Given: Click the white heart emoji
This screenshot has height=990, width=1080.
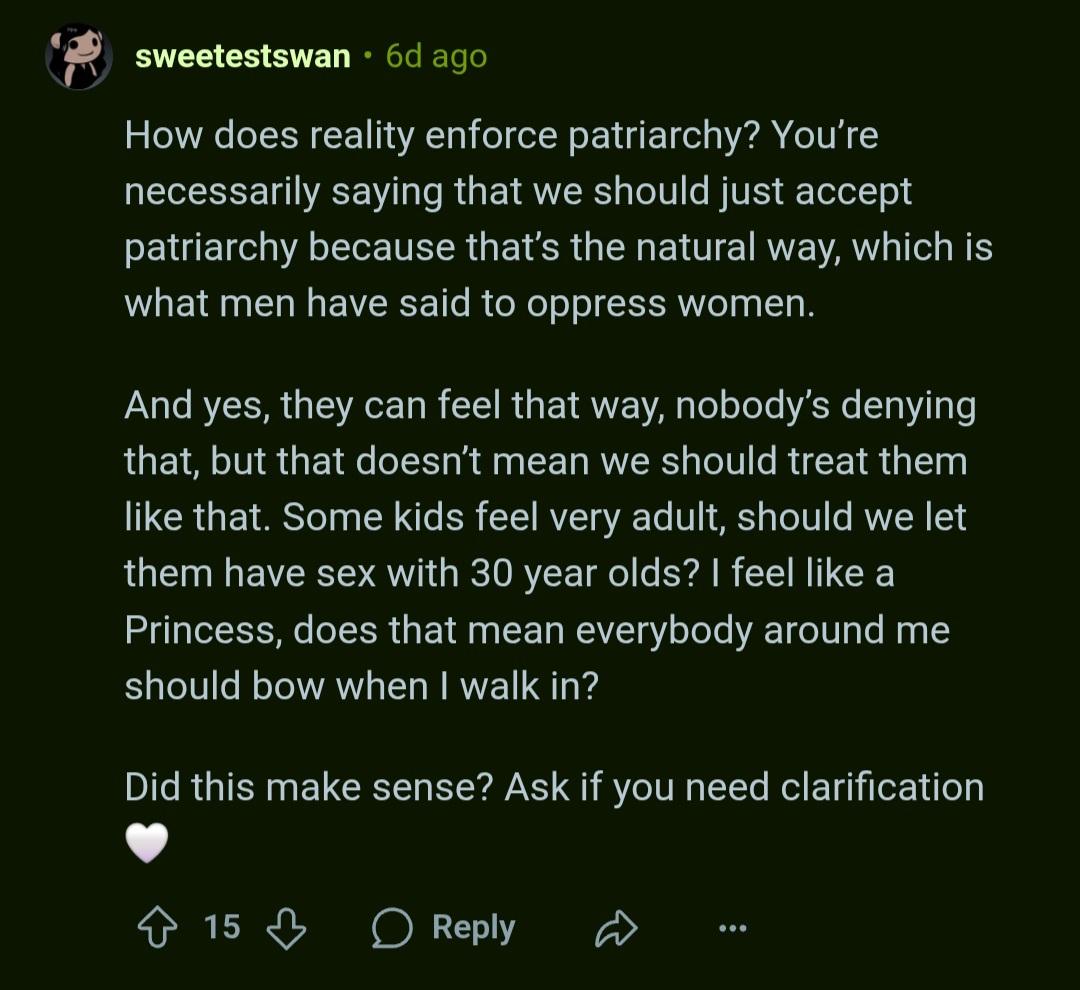Looking at the screenshot, I should tap(146, 845).
